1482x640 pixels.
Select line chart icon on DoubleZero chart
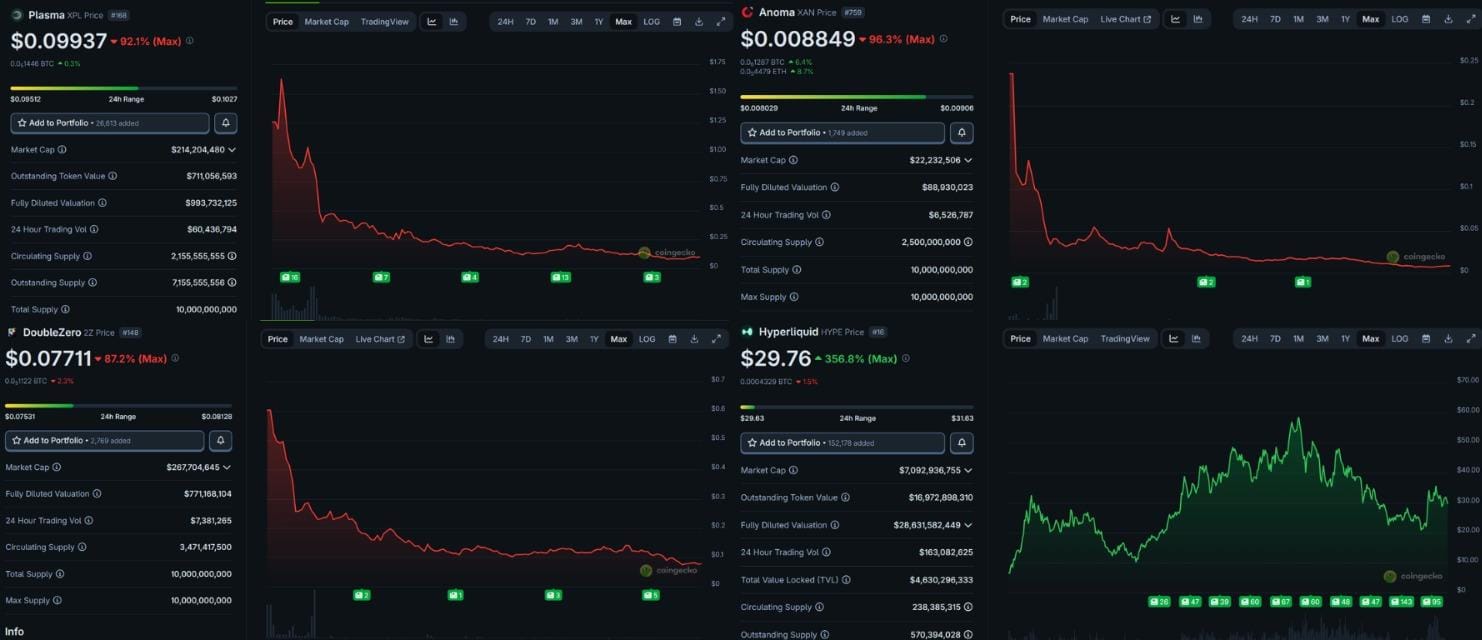[x=428, y=339]
